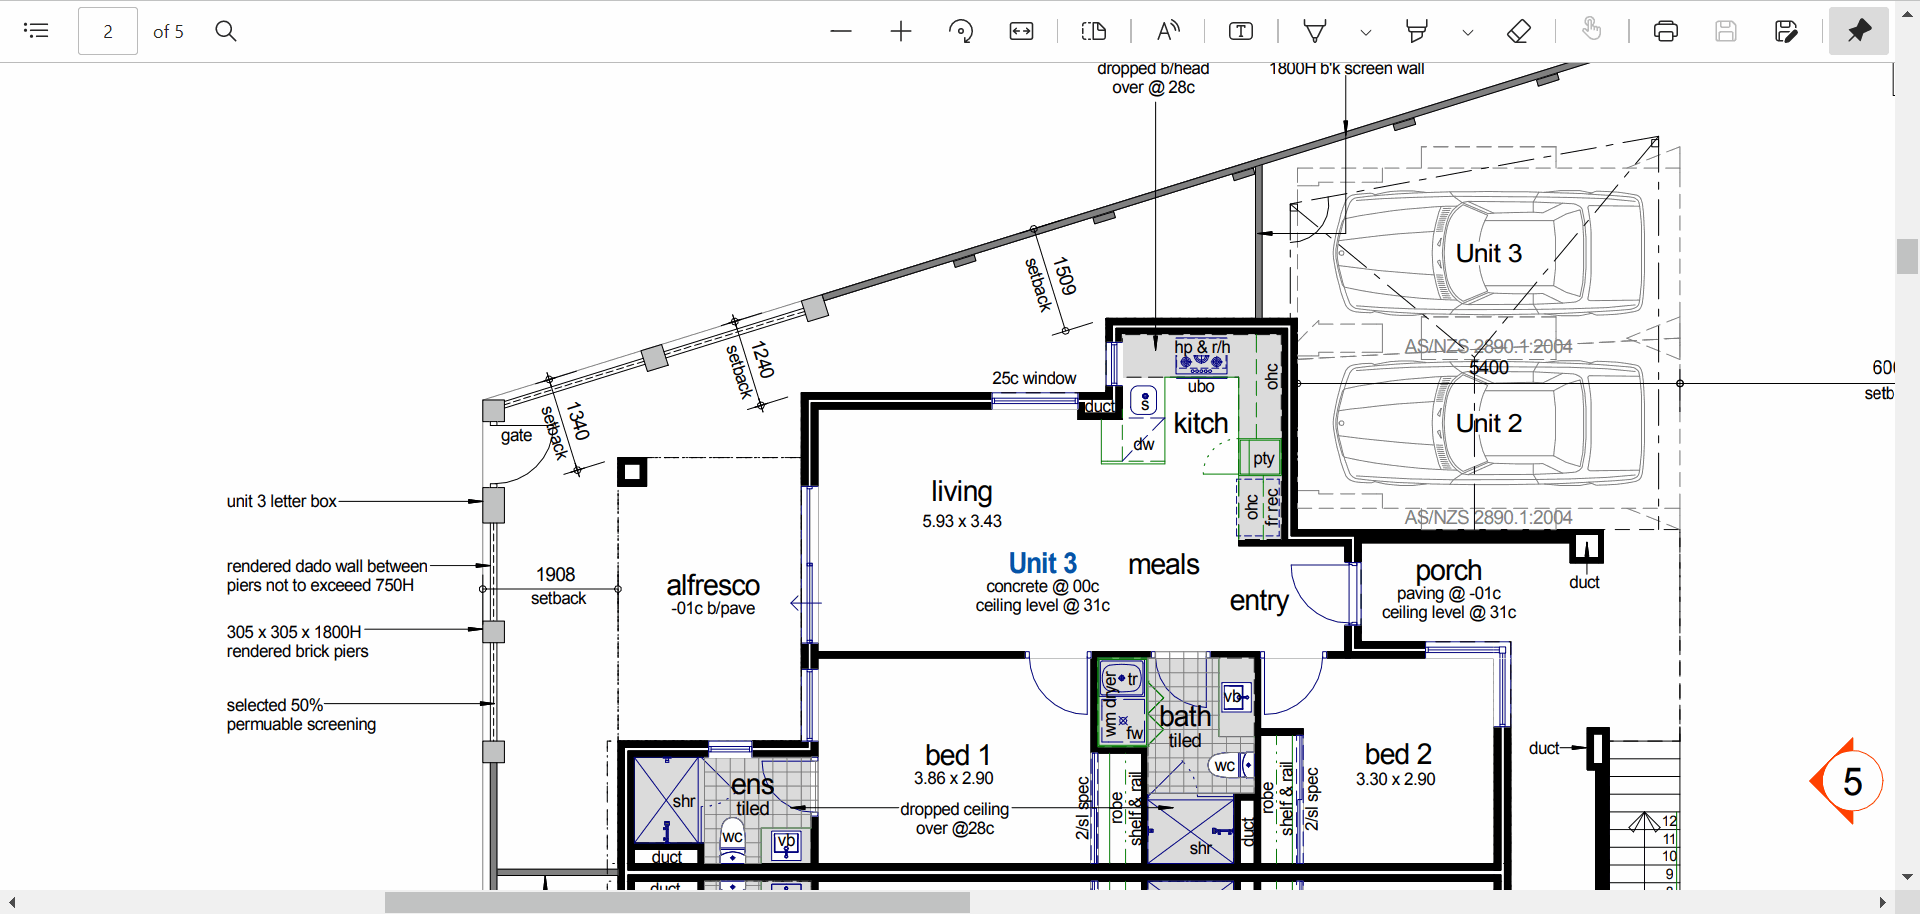Zoom out using the minus button
The height and width of the screenshot is (914, 1920).
click(x=840, y=31)
